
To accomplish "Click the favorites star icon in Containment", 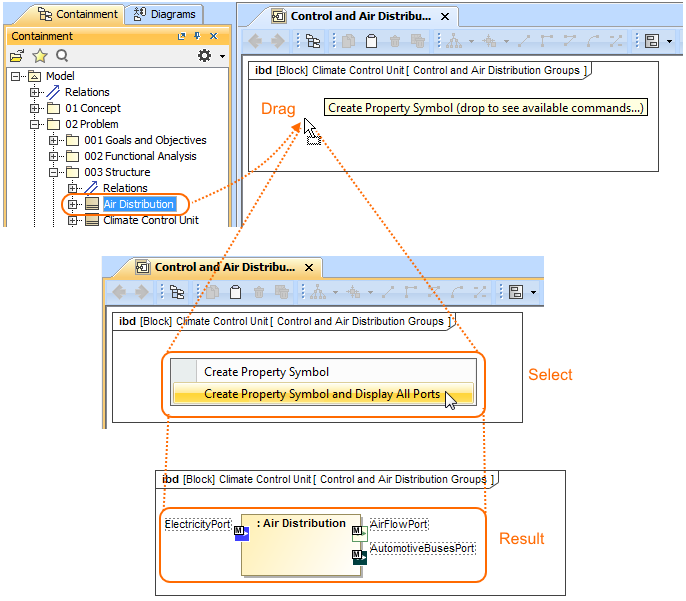I will pos(40,56).
